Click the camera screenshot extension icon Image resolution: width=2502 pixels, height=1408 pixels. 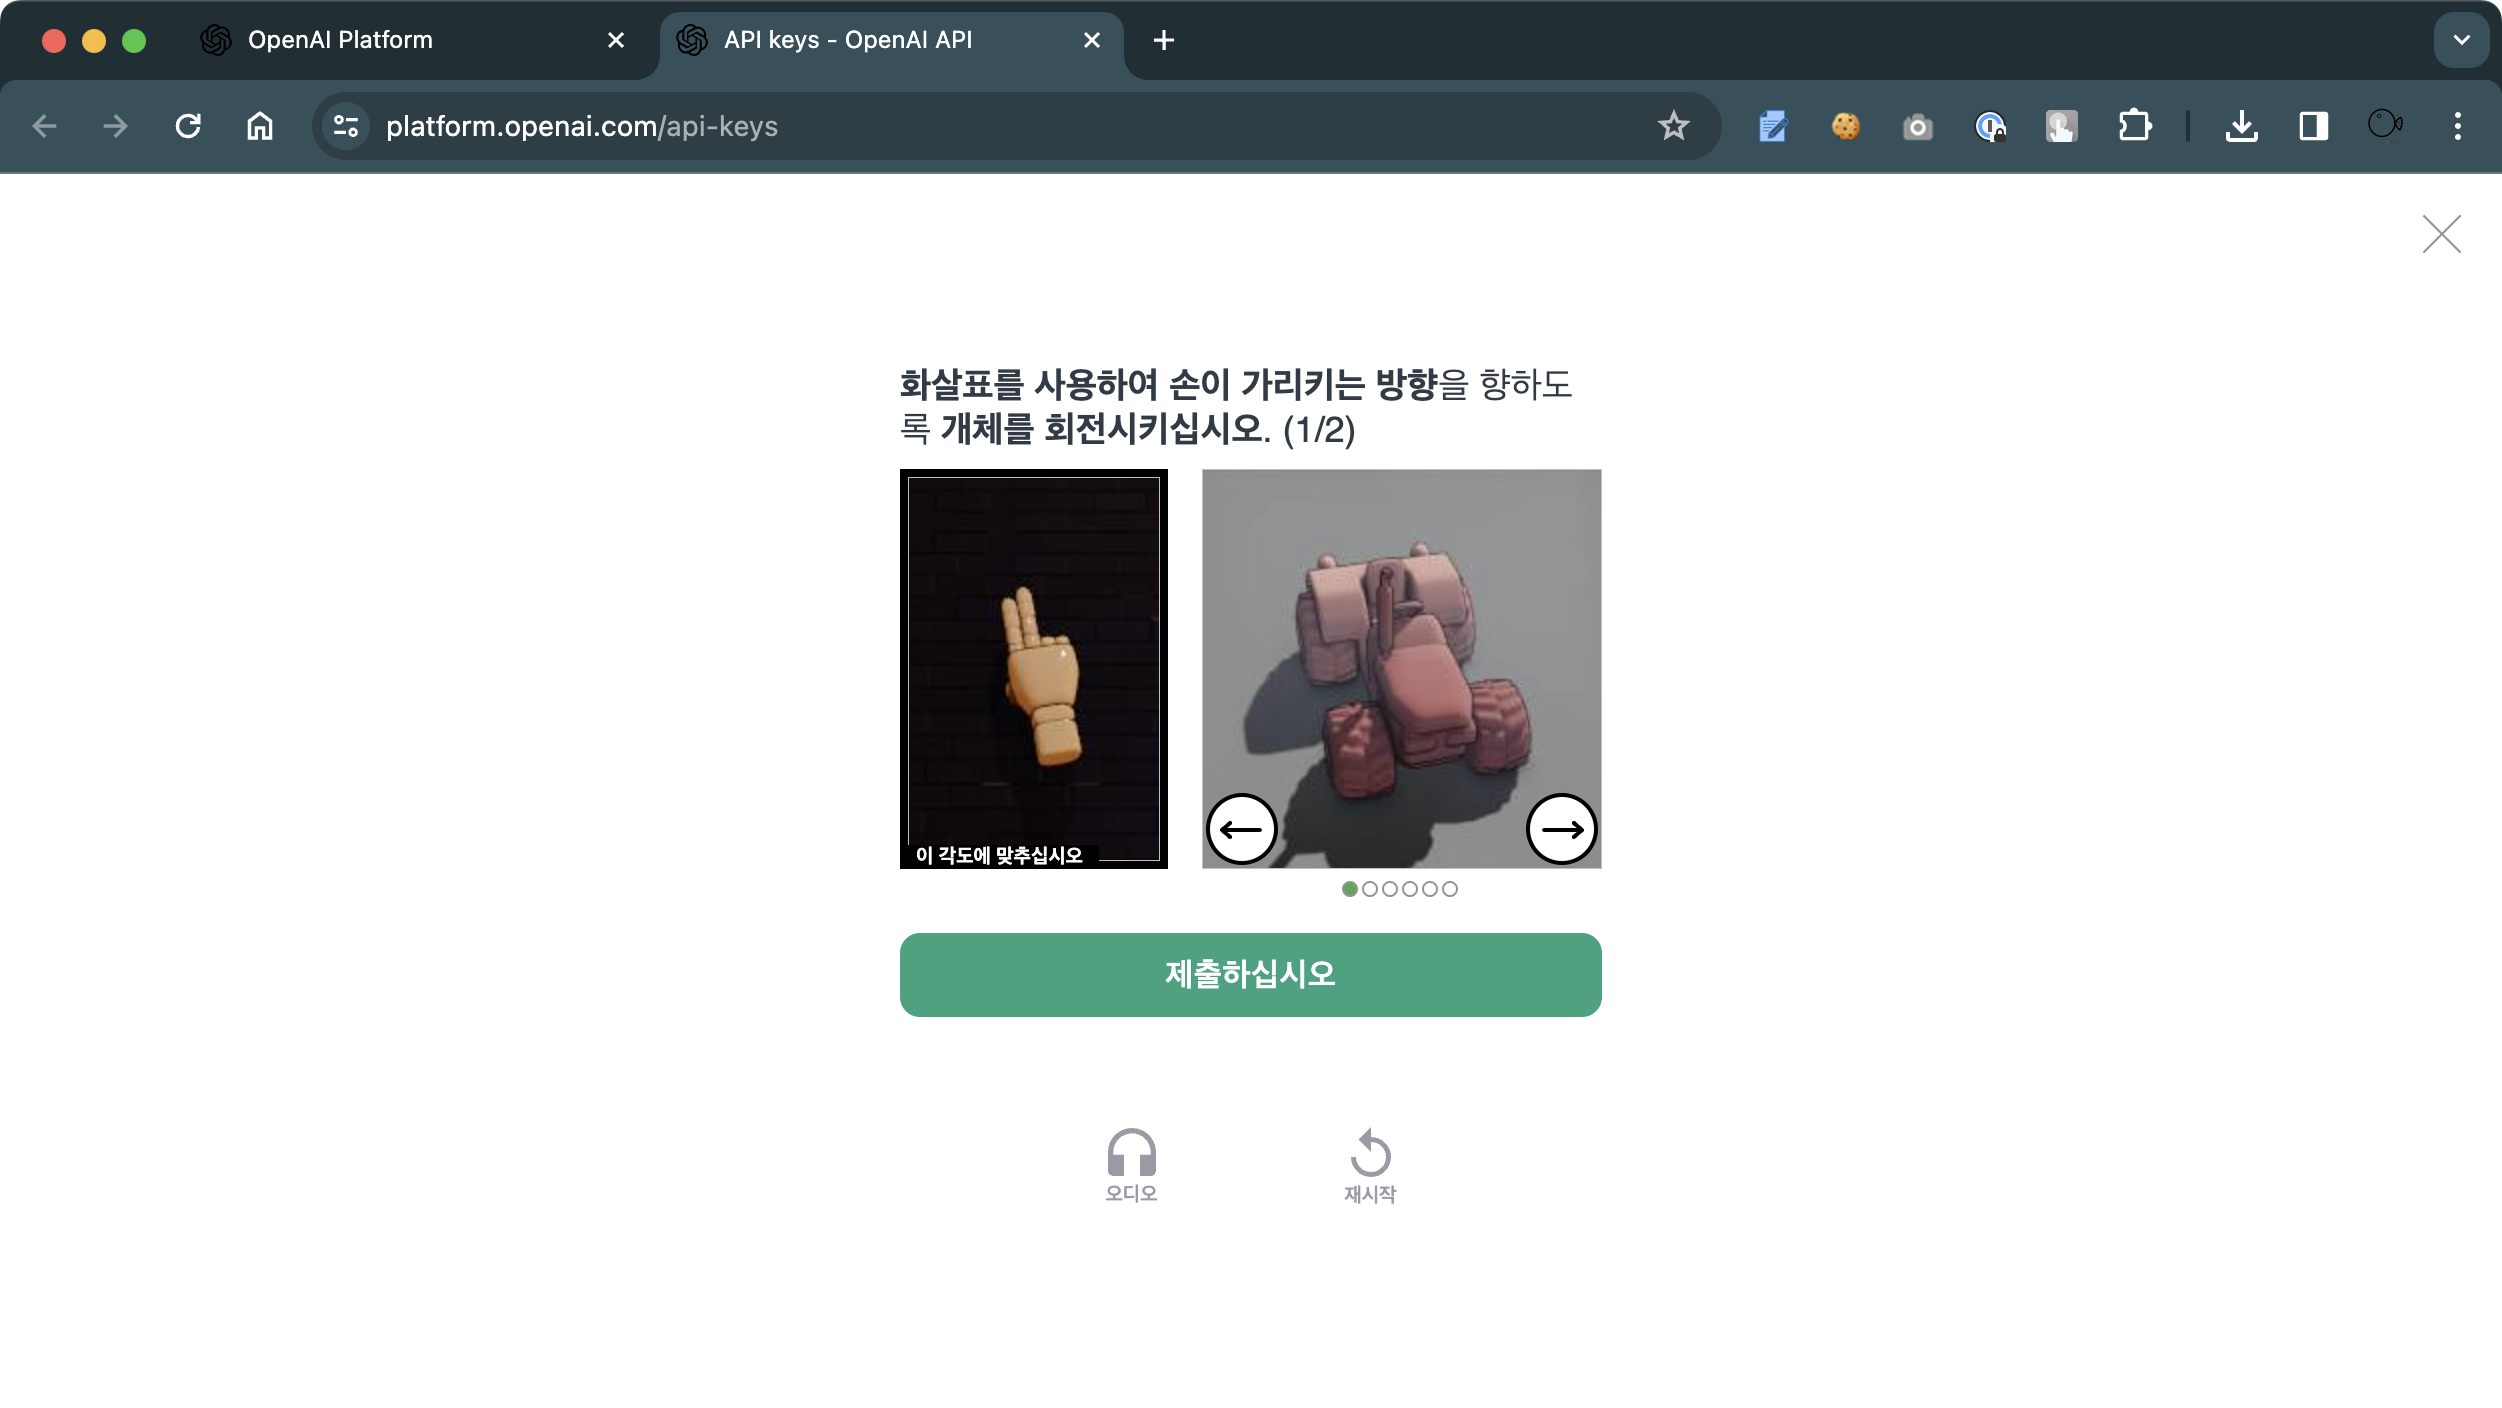pos(1917,127)
